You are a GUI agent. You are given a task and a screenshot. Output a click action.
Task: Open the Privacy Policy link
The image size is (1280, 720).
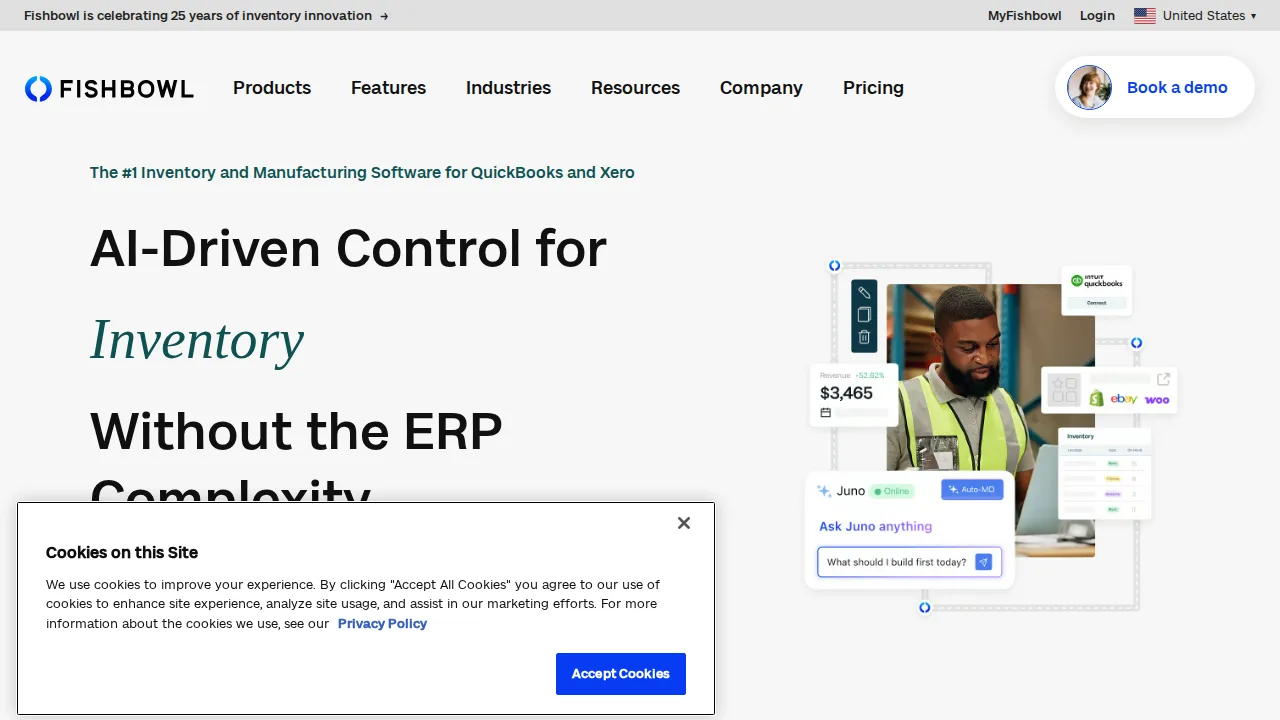point(382,623)
